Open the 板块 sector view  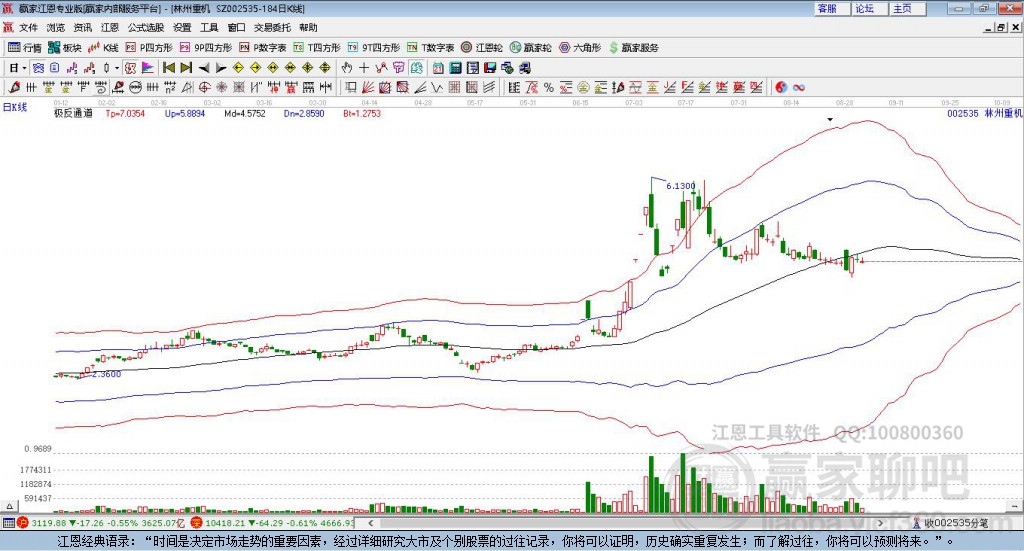pyautogui.click(x=64, y=48)
